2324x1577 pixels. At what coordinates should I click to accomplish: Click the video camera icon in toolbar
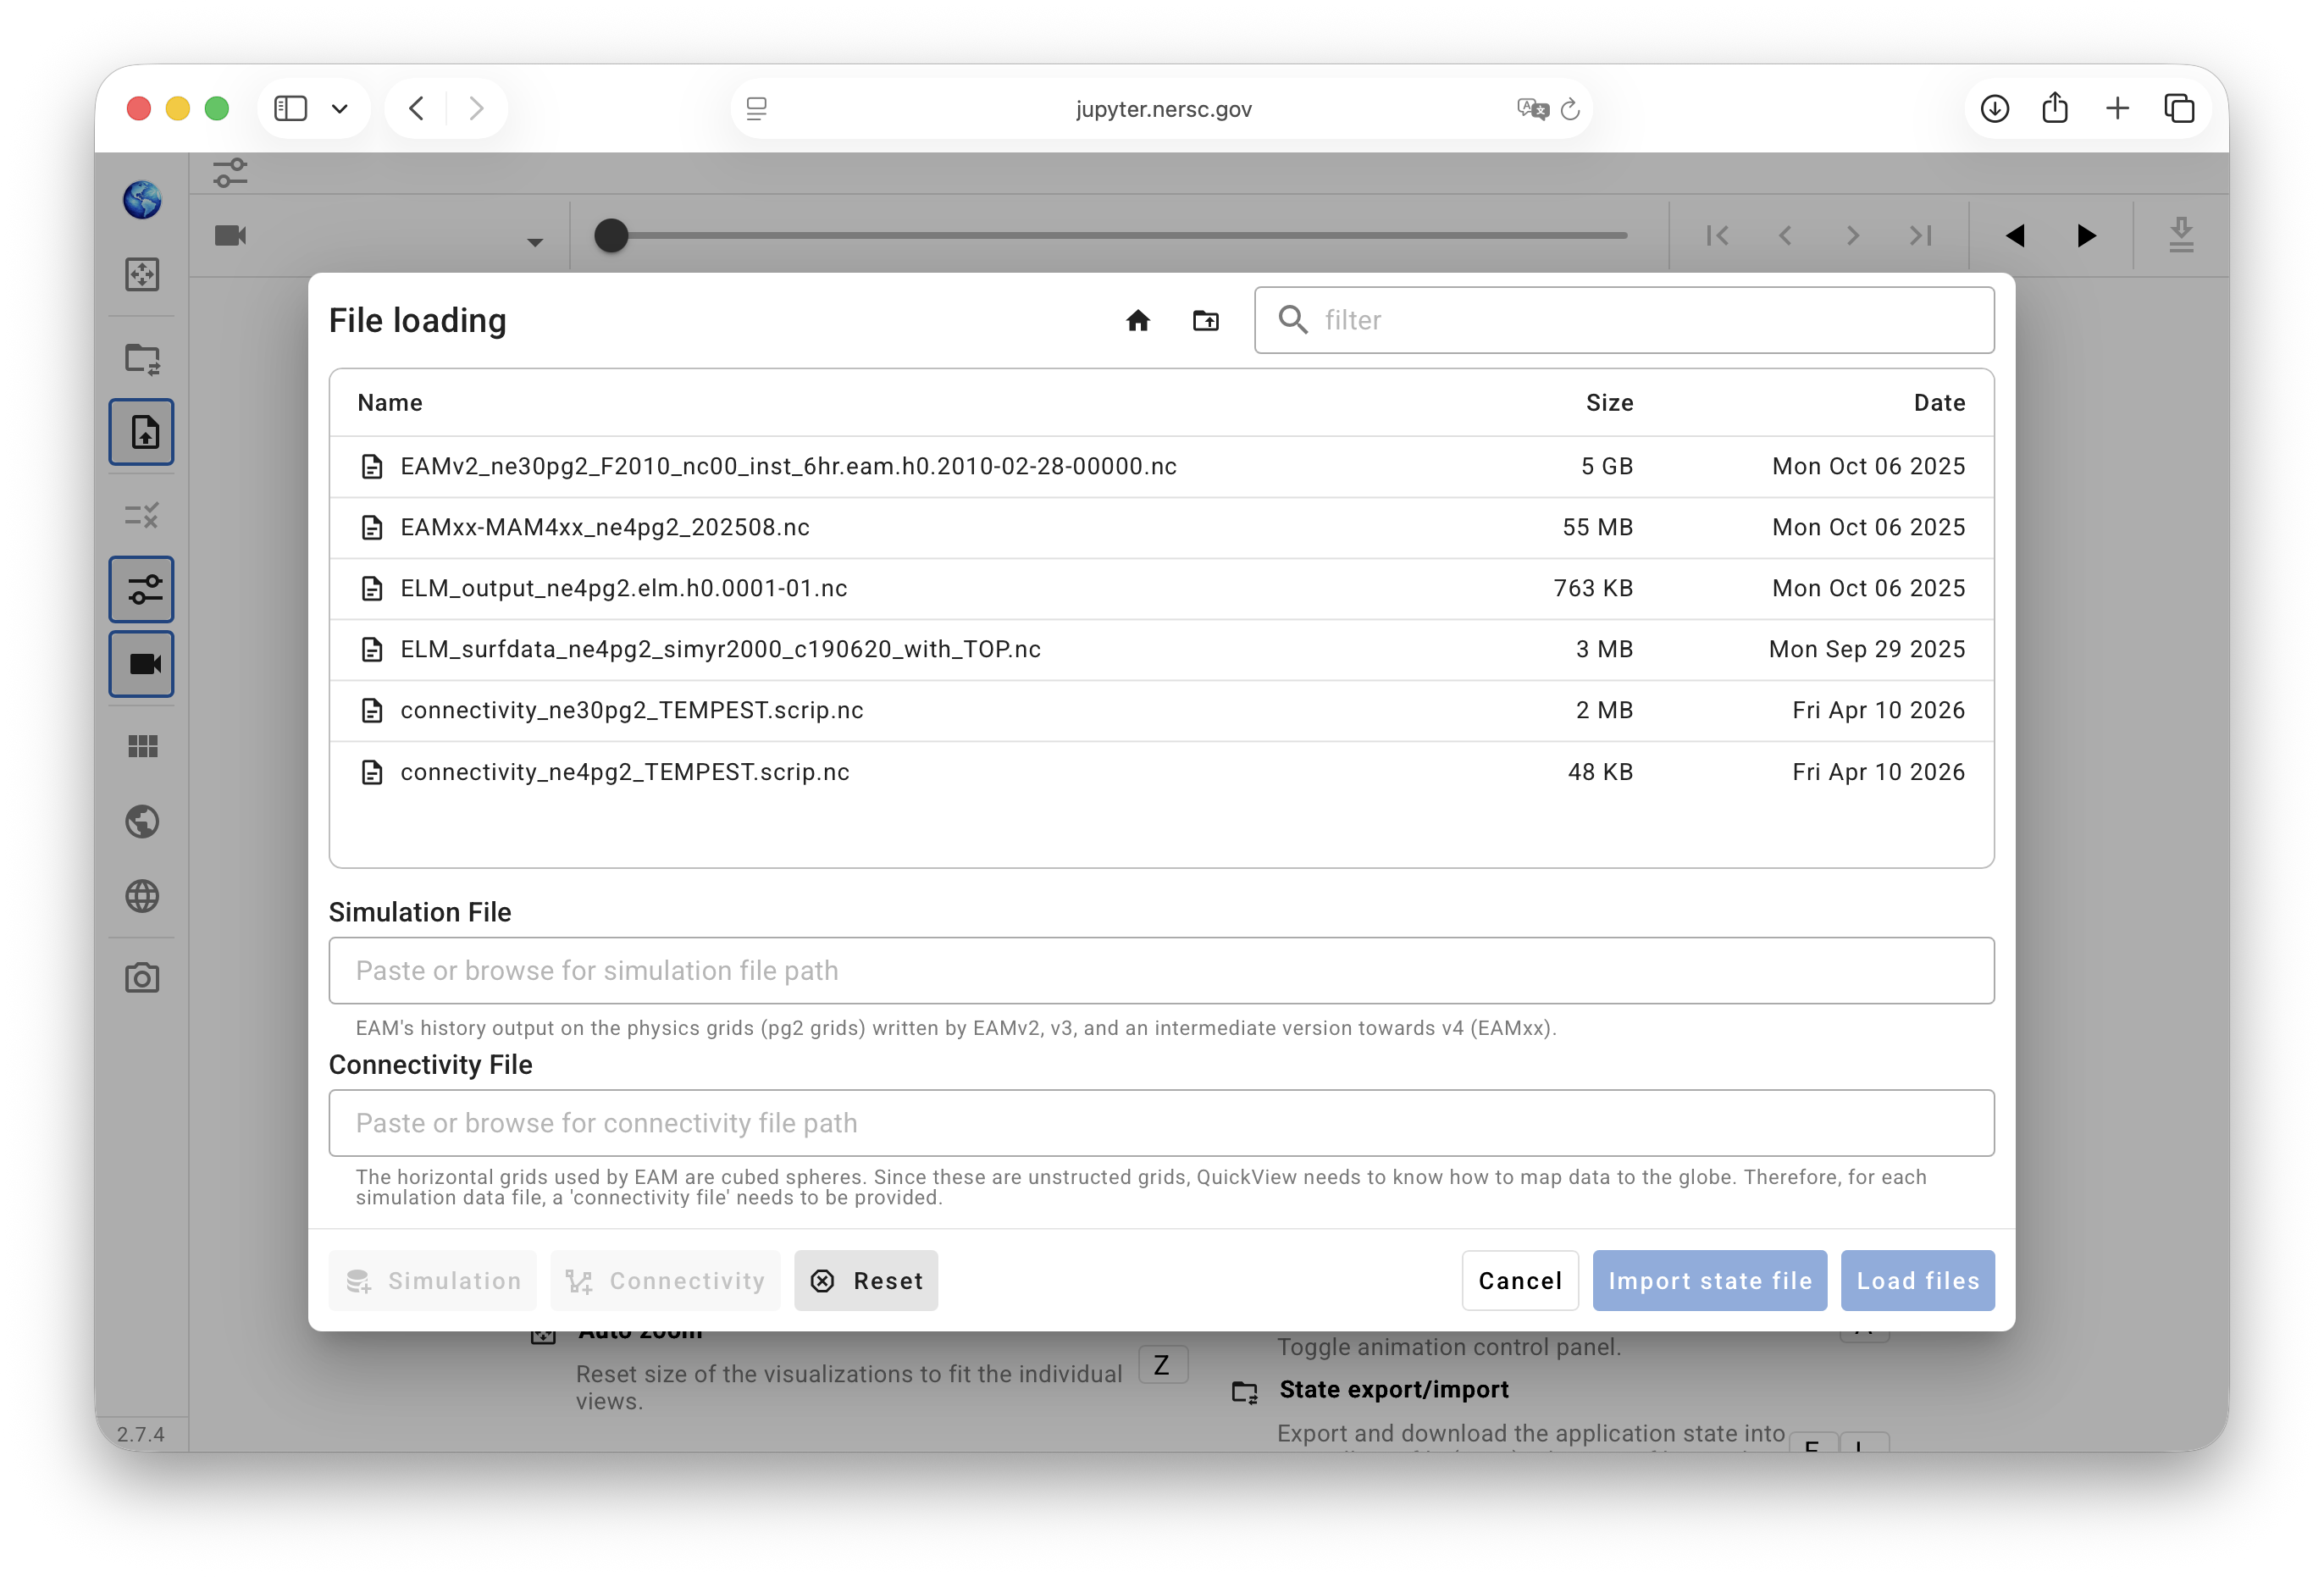[230, 235]
